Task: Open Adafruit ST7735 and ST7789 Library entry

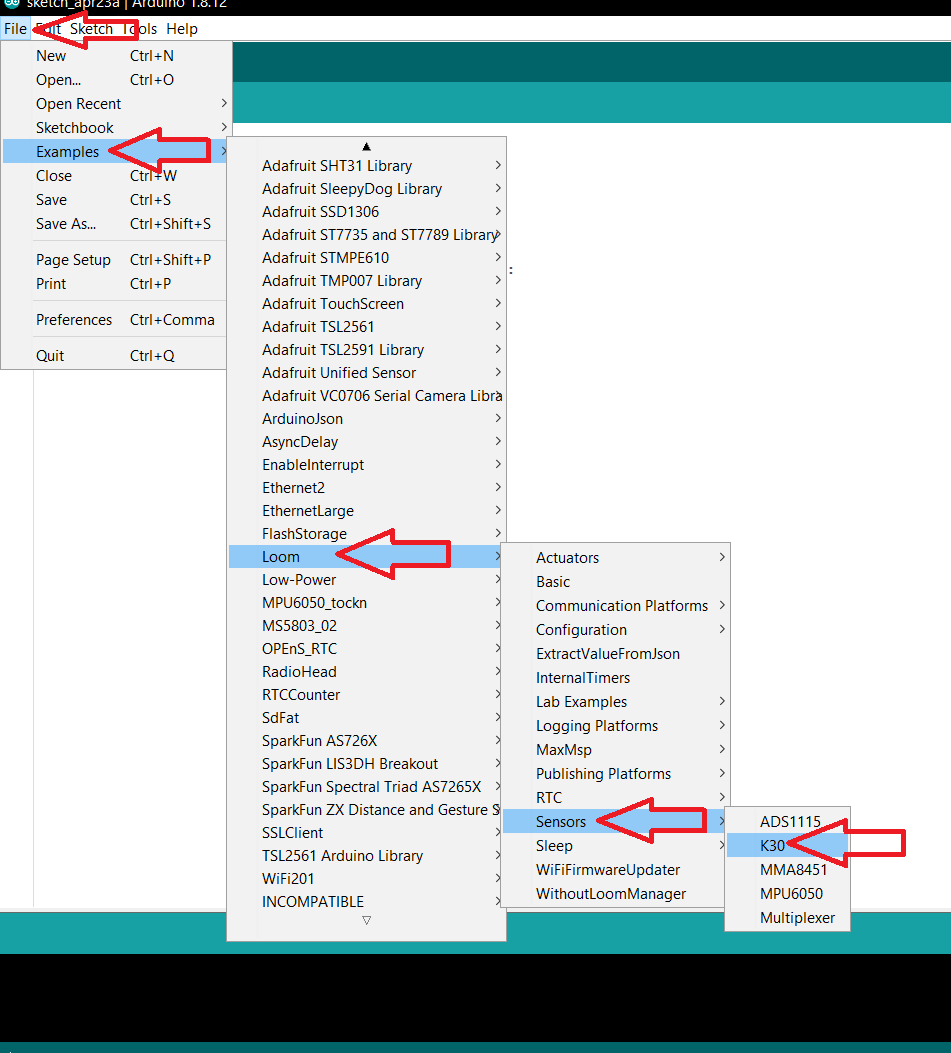Action: (x=366, y=235)
